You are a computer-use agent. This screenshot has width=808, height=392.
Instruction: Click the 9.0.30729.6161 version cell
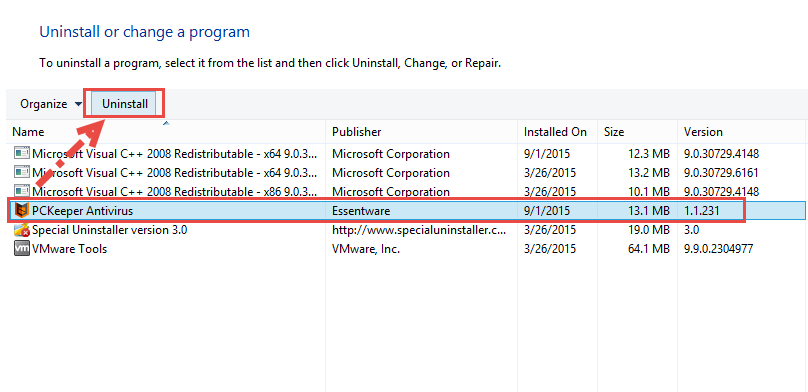(721, 173)
